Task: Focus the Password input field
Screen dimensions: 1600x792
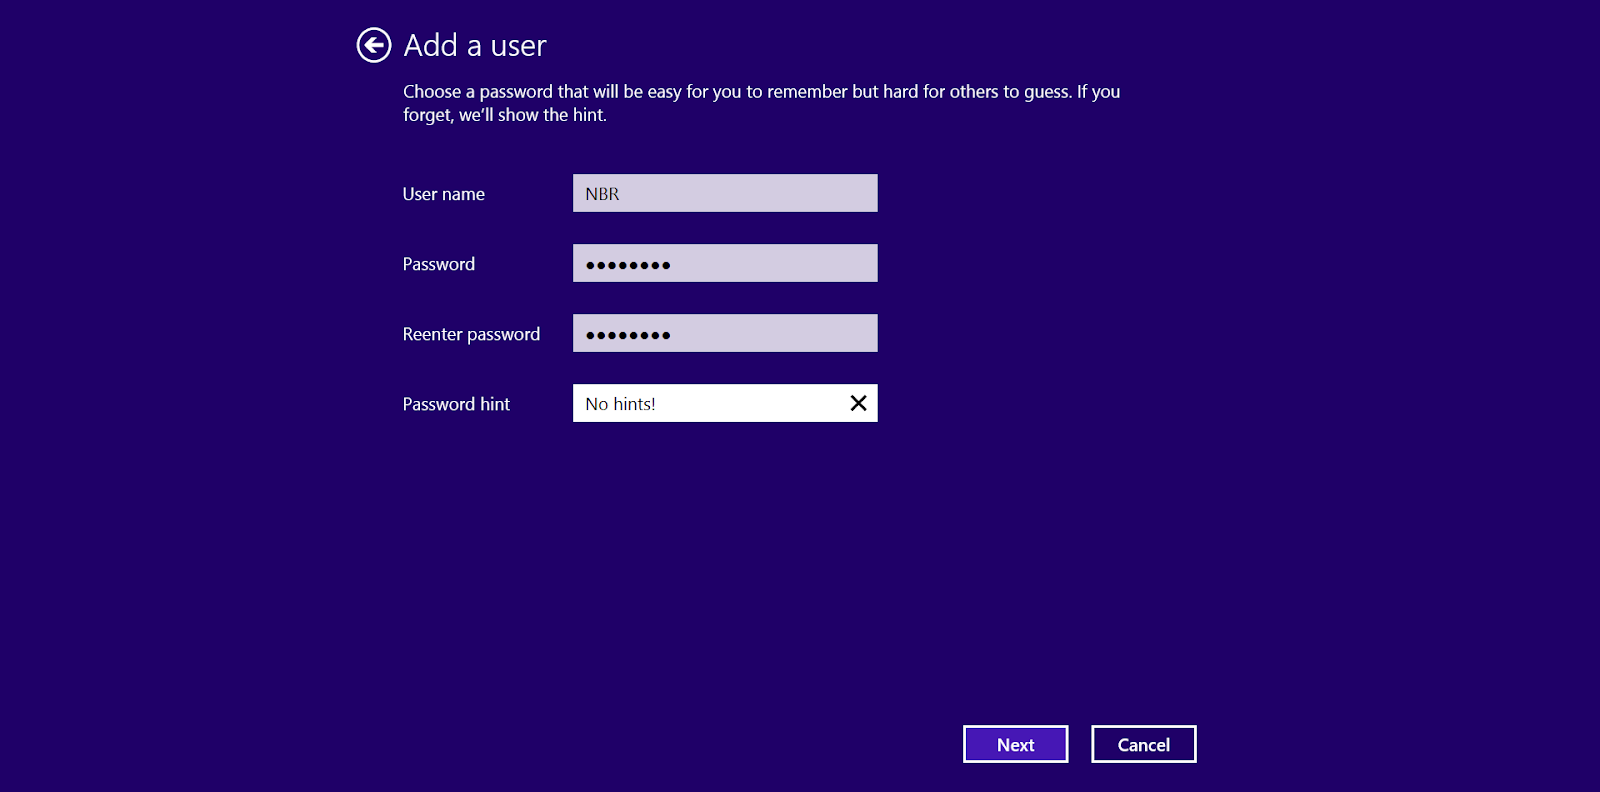Action: click(x=725, y=263)
